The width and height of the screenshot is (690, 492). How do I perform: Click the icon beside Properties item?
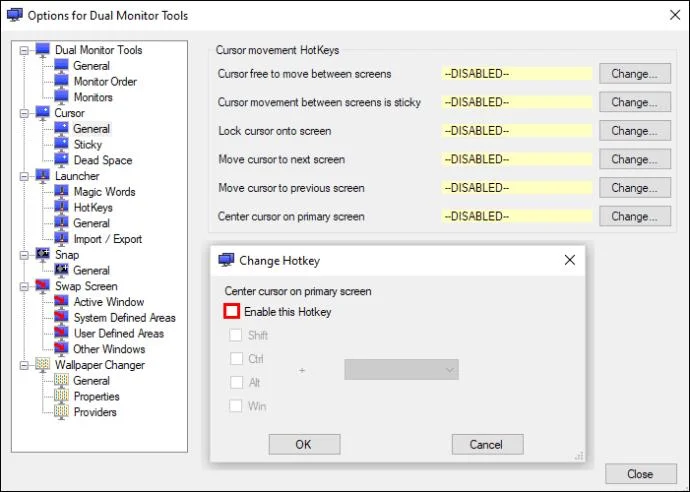click(x=61, y=396)
